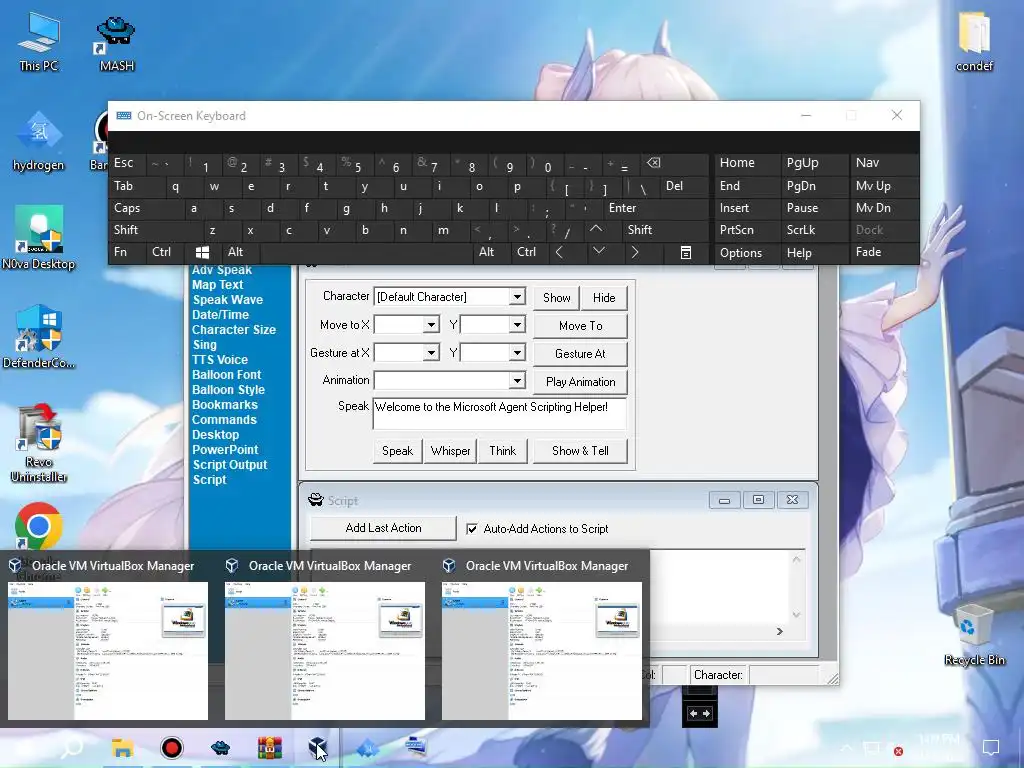Click the context menu key icon
Image resolution: width=1024 pixels, height=768 pixels.
686,253
